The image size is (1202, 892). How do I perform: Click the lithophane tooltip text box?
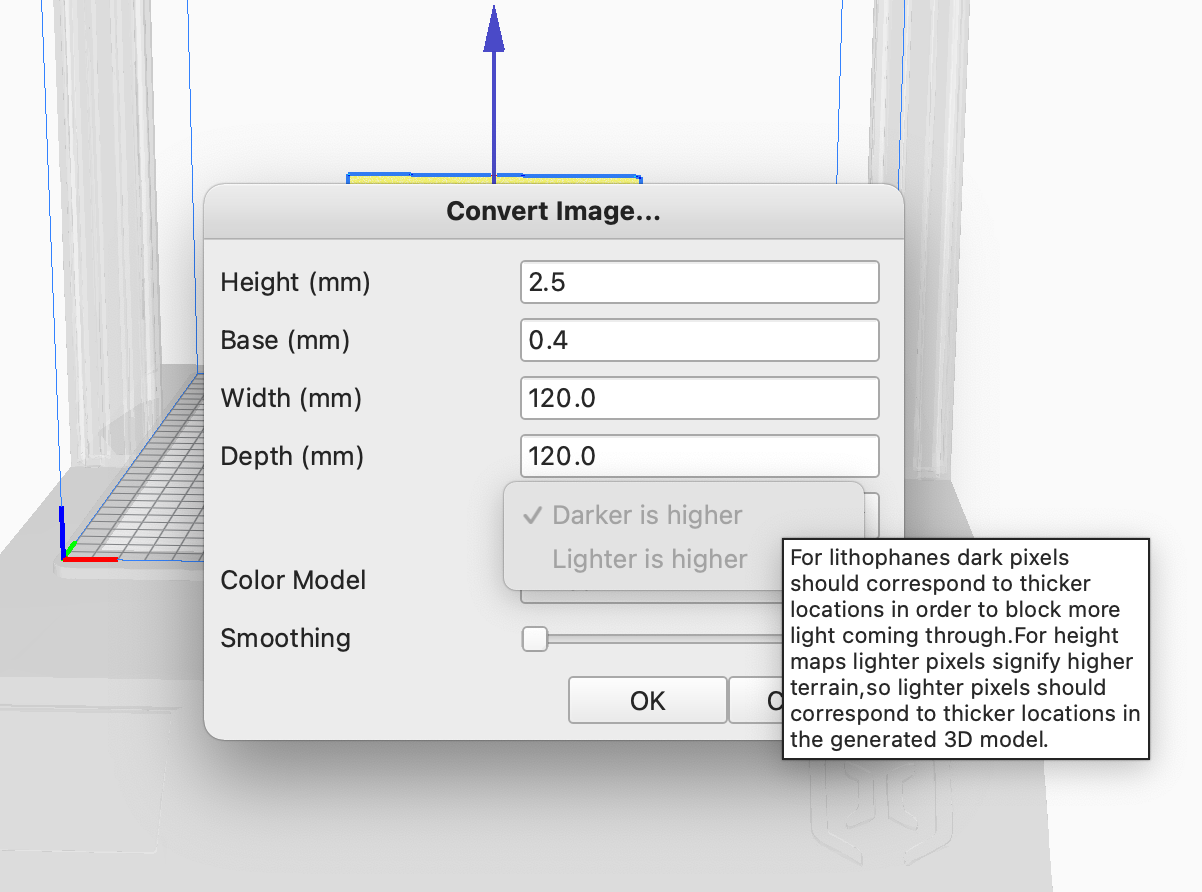click(x=965, y=648)
